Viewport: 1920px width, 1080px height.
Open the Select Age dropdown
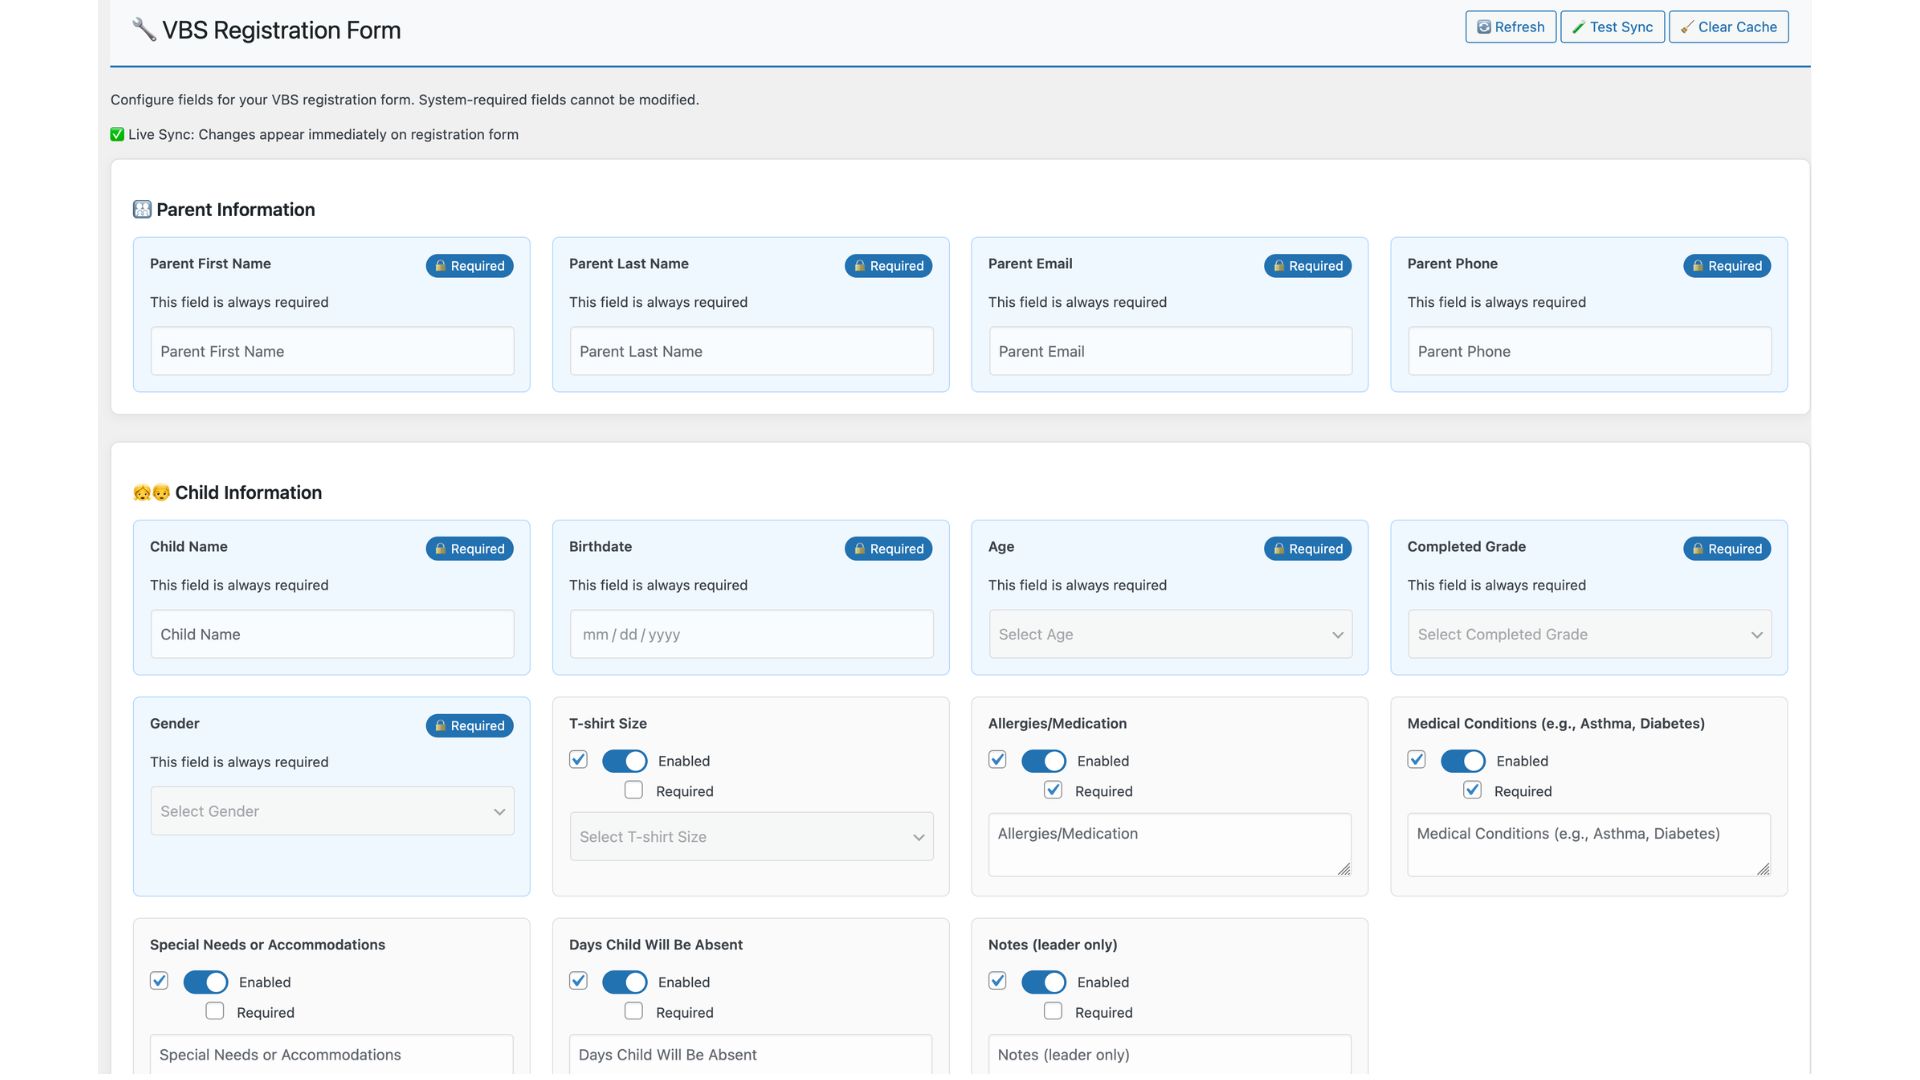pos(1170,634)
